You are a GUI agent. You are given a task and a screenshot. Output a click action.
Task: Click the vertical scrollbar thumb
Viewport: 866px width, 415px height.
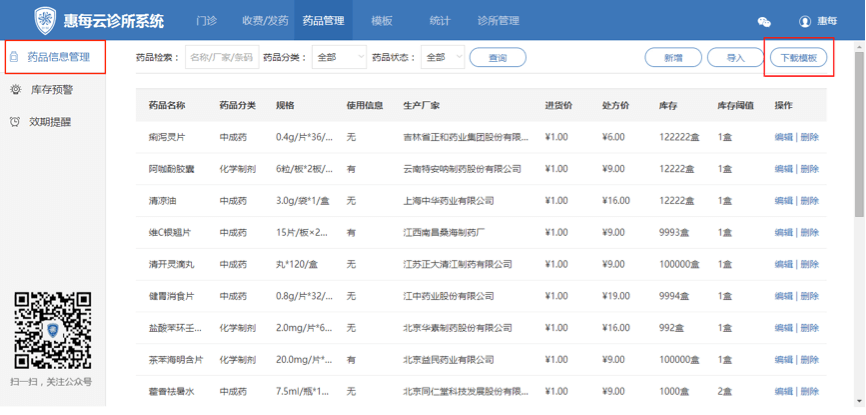coord(859,134)
